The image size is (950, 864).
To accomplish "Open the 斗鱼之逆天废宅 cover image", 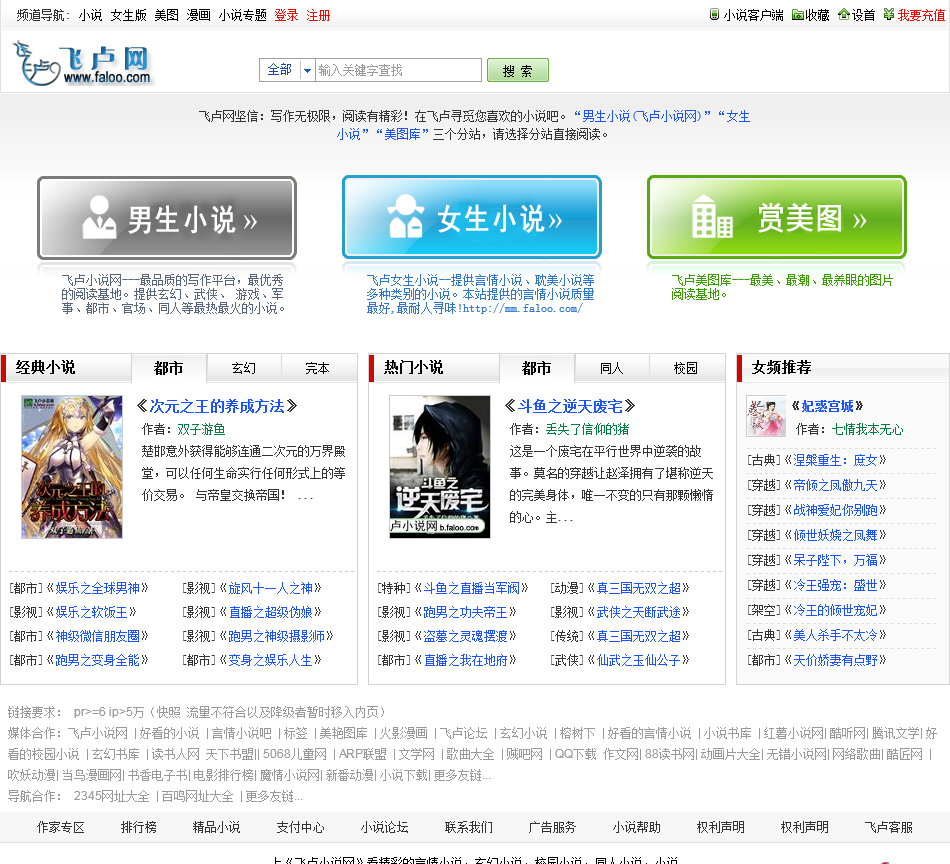I will click(439, 467).
